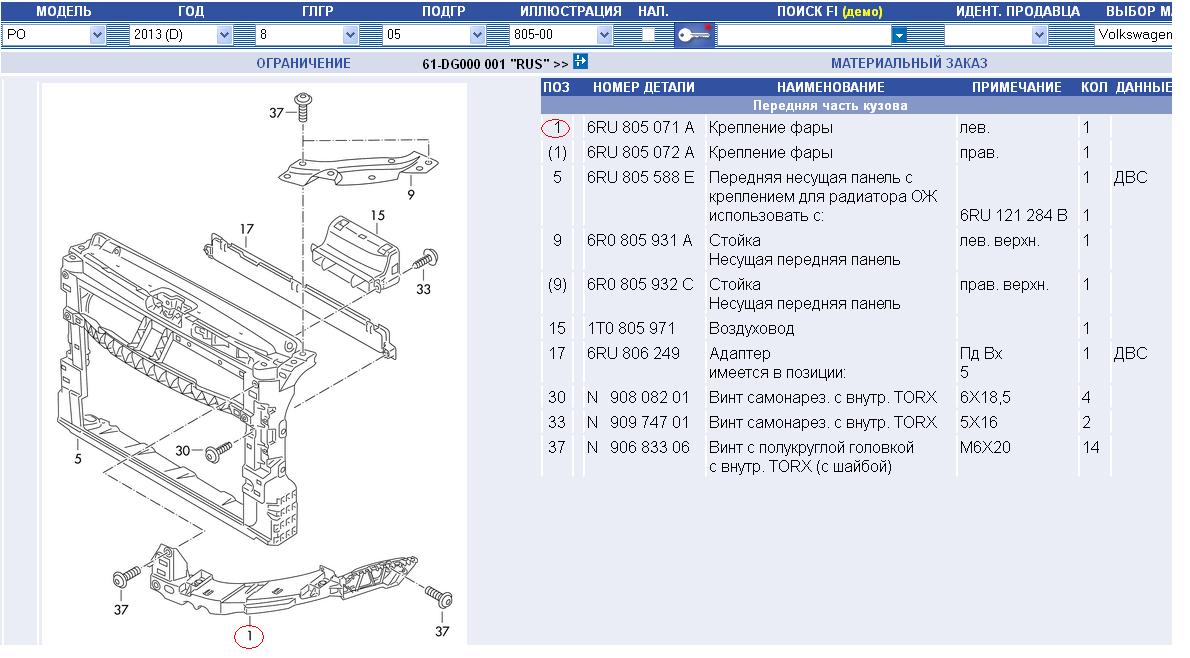
Task: Click circled position 1 in the parts table
Action: click(x=556, y=128)
